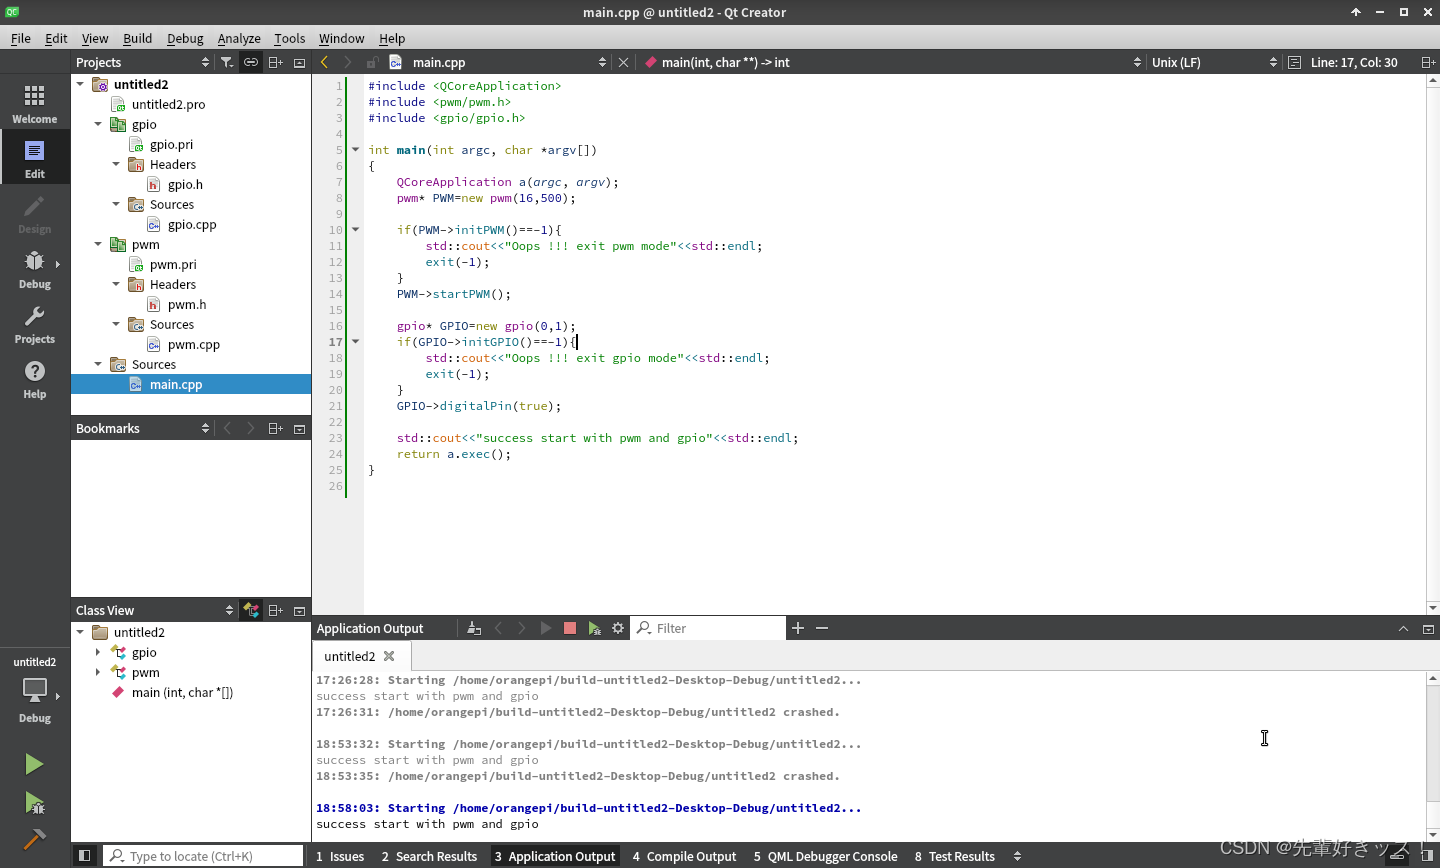Run the project with green arrow
The height and width of the screenshot is (868, 1440).
click(34, 764)
